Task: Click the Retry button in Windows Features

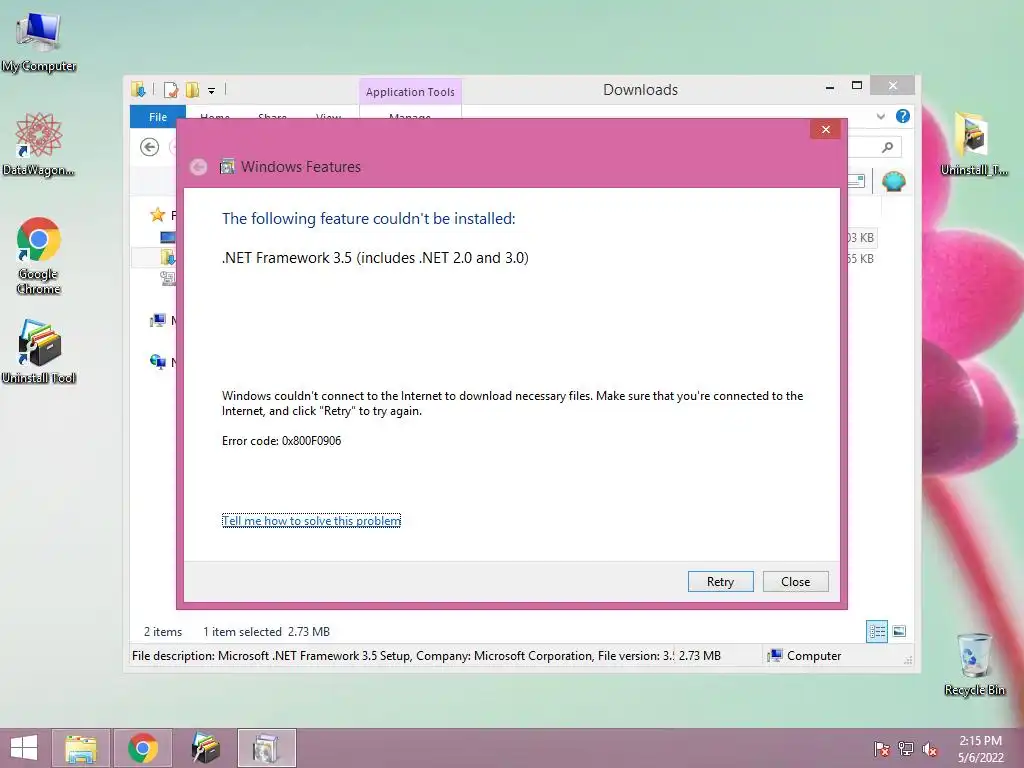Action: [x=720, y=581]
